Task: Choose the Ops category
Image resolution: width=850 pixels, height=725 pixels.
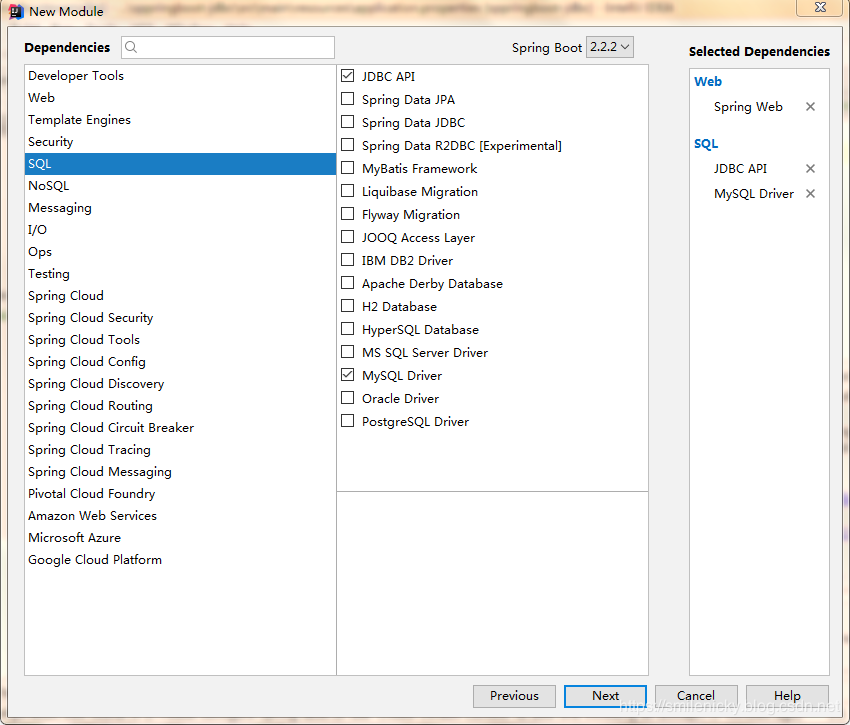Action: coord(180,252)
